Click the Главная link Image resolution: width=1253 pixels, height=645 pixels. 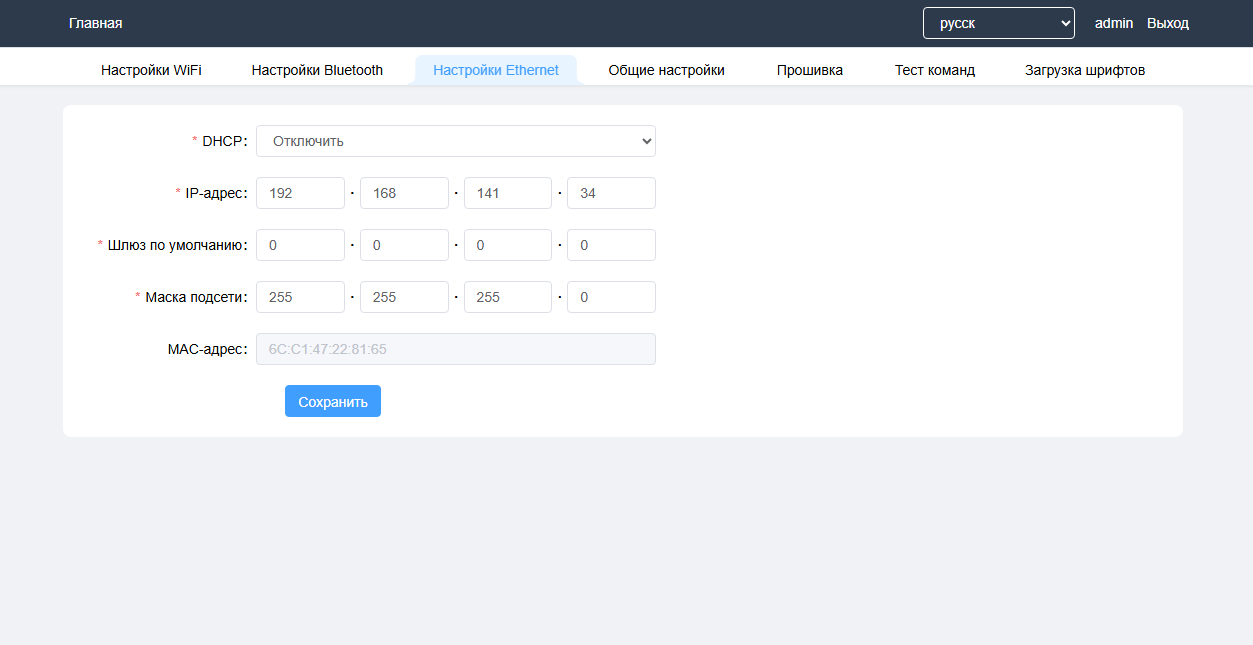pos(96,23)
